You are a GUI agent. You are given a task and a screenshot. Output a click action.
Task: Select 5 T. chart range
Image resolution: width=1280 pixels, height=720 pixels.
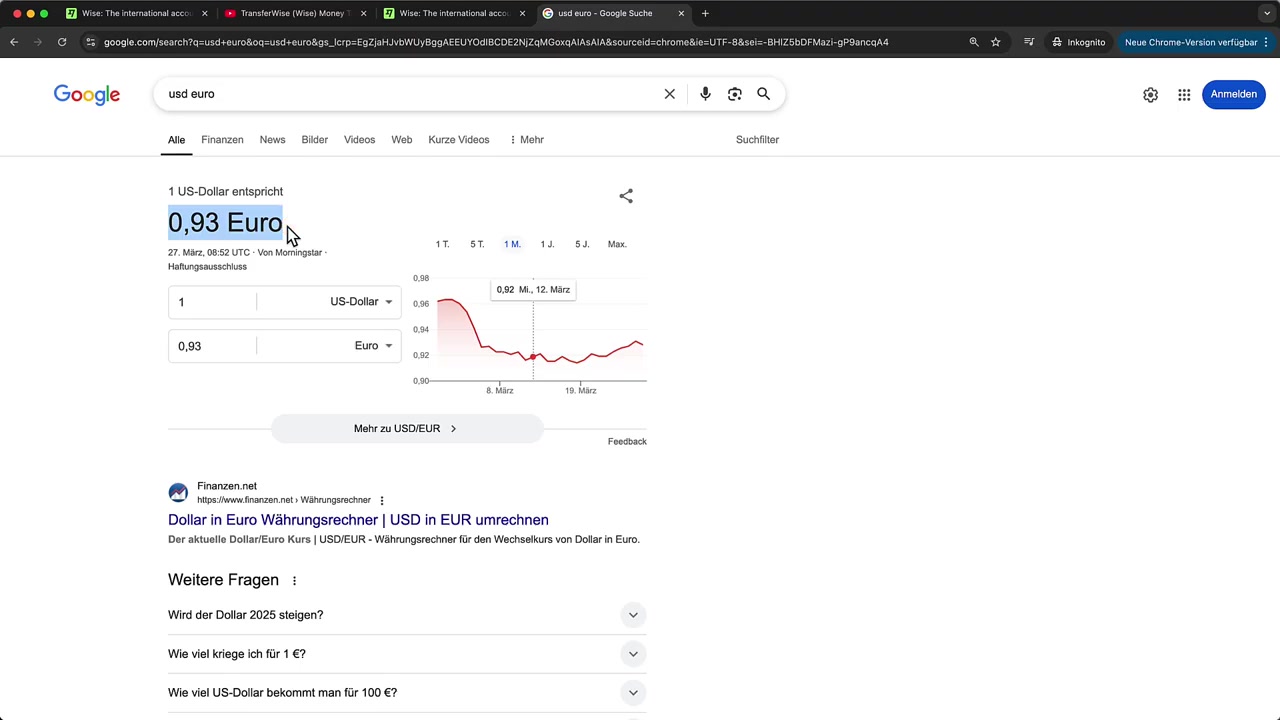pyautogui.click(x=477, y=244)
